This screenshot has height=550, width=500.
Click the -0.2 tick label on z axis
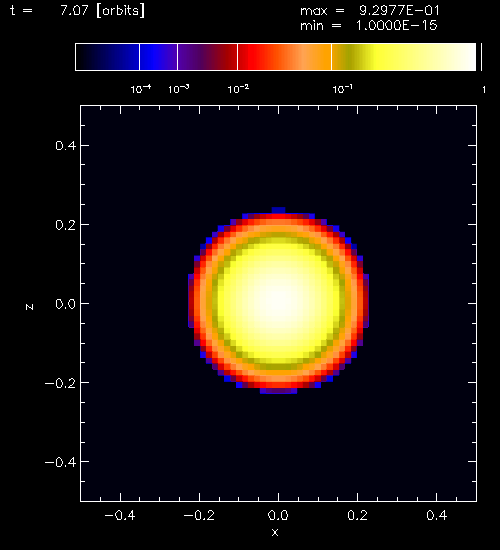point(60,383)
